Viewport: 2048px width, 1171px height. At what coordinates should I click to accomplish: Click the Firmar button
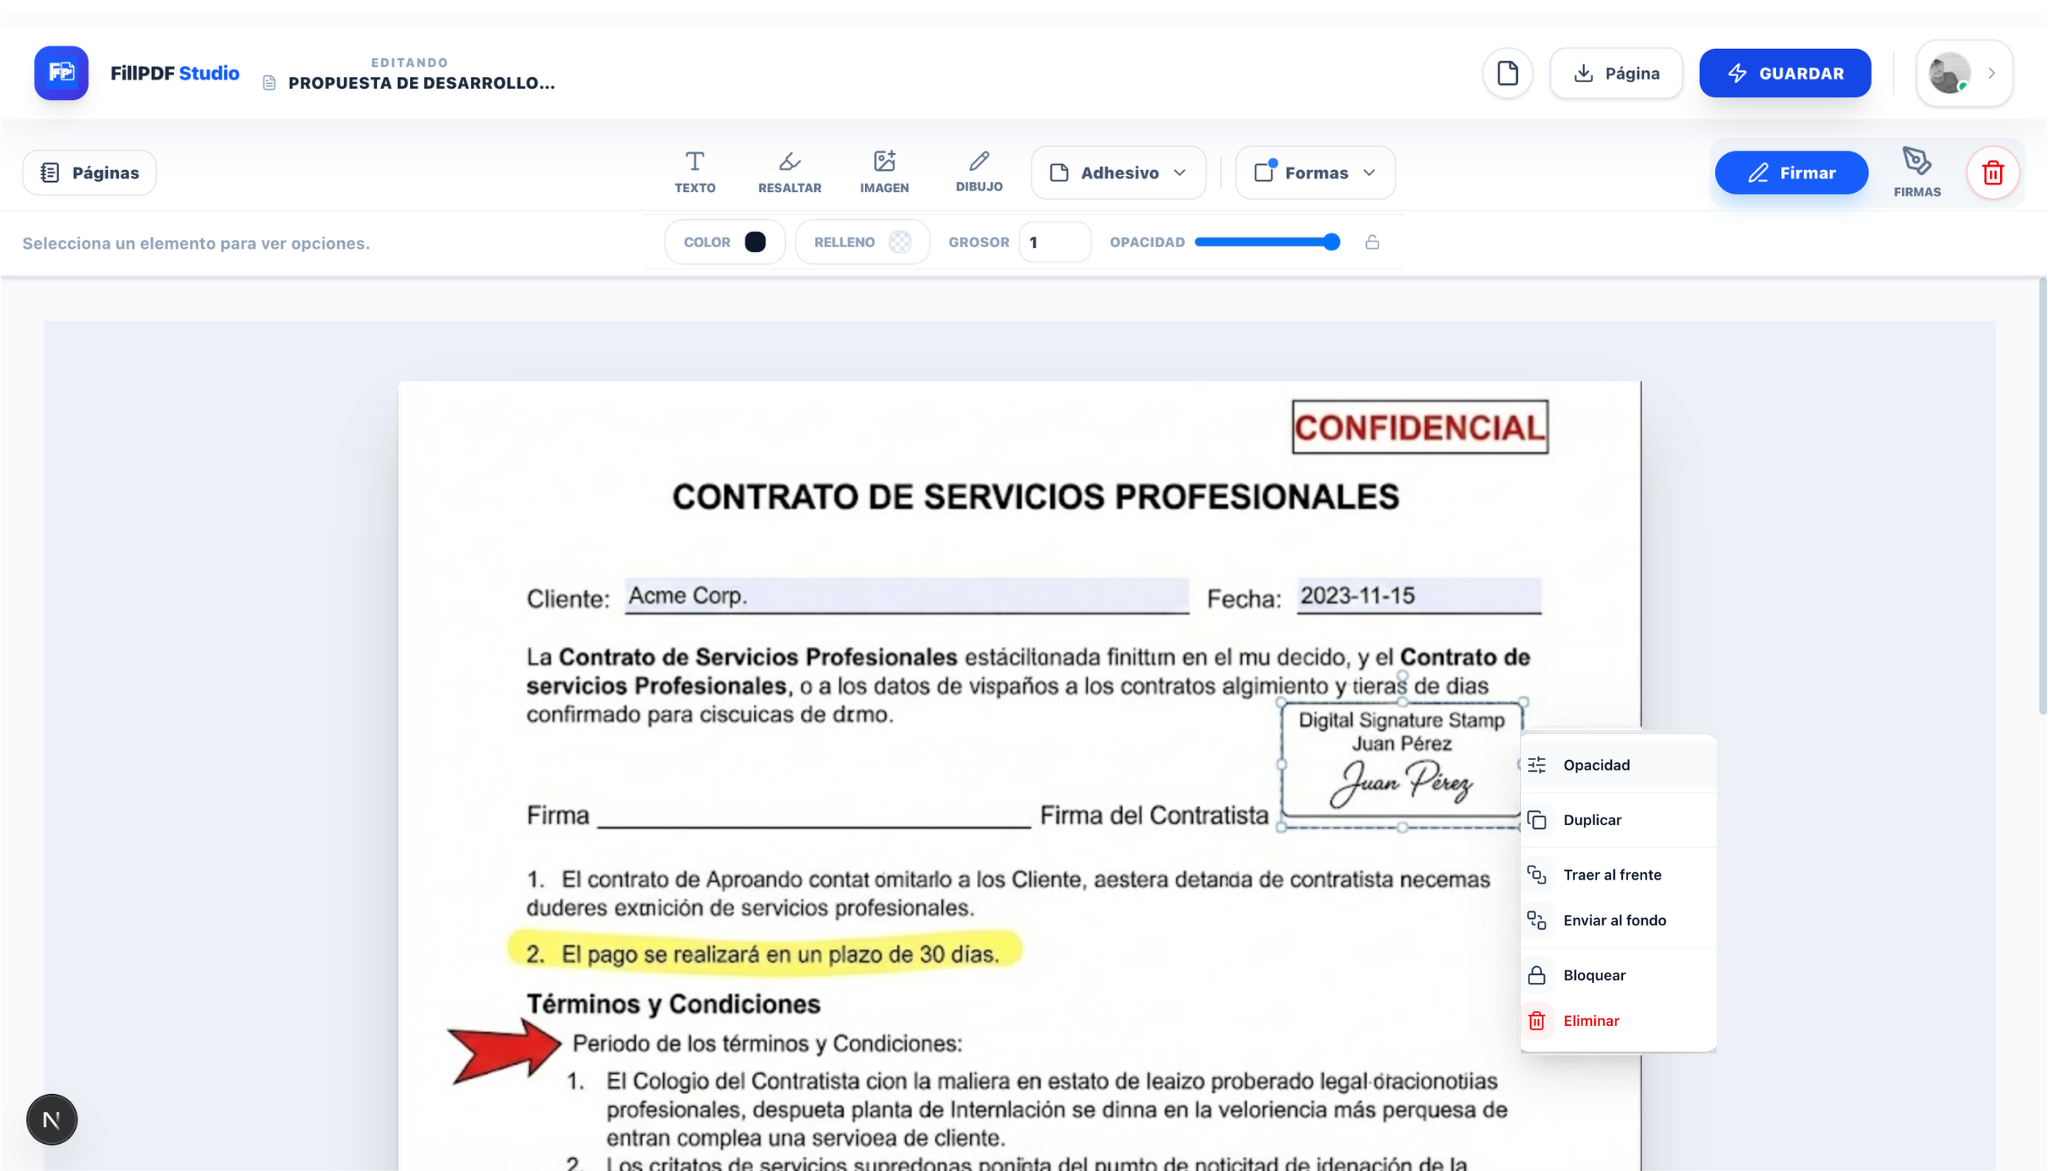[x=1790, y=172]
